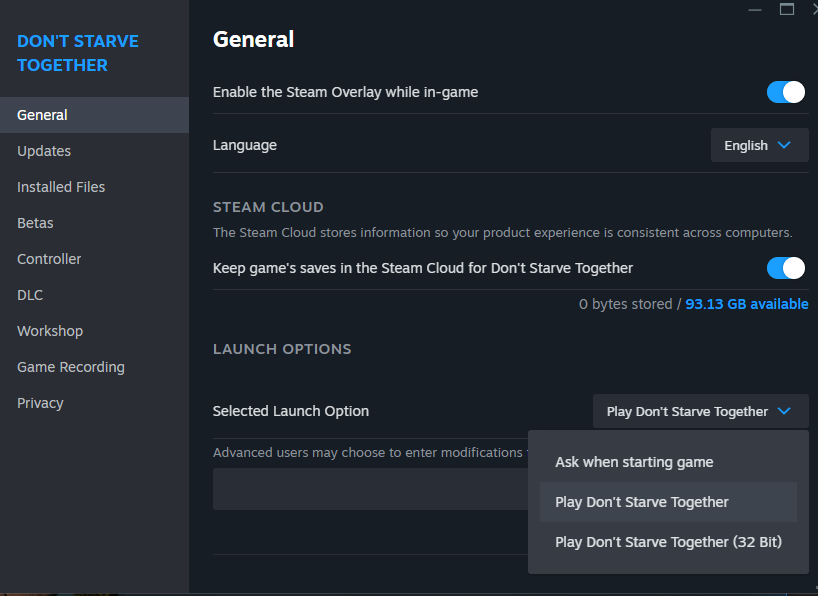Image resolution: width=818 pixels, height=596 pixels.
Task: Select "Play Don't Starve Together (32 Bit)" option
Action: click(x=668, y=542)
